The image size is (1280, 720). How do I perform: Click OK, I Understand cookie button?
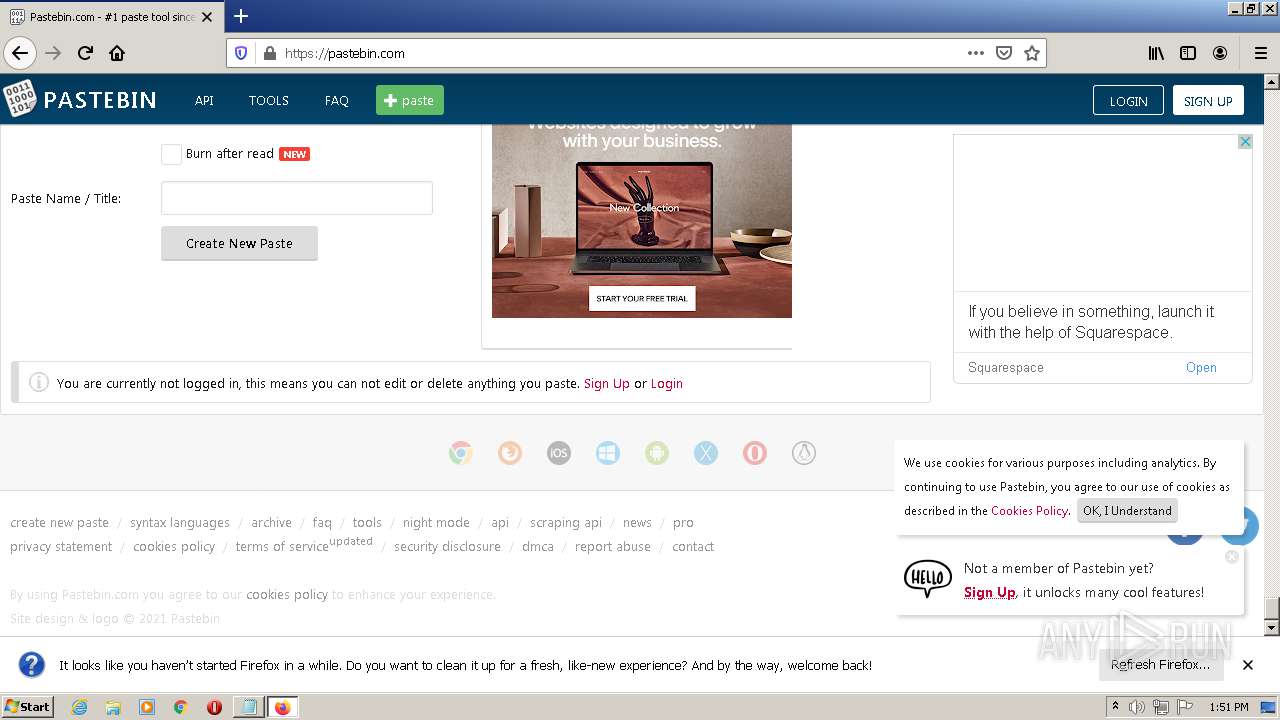pos(1127,510)
